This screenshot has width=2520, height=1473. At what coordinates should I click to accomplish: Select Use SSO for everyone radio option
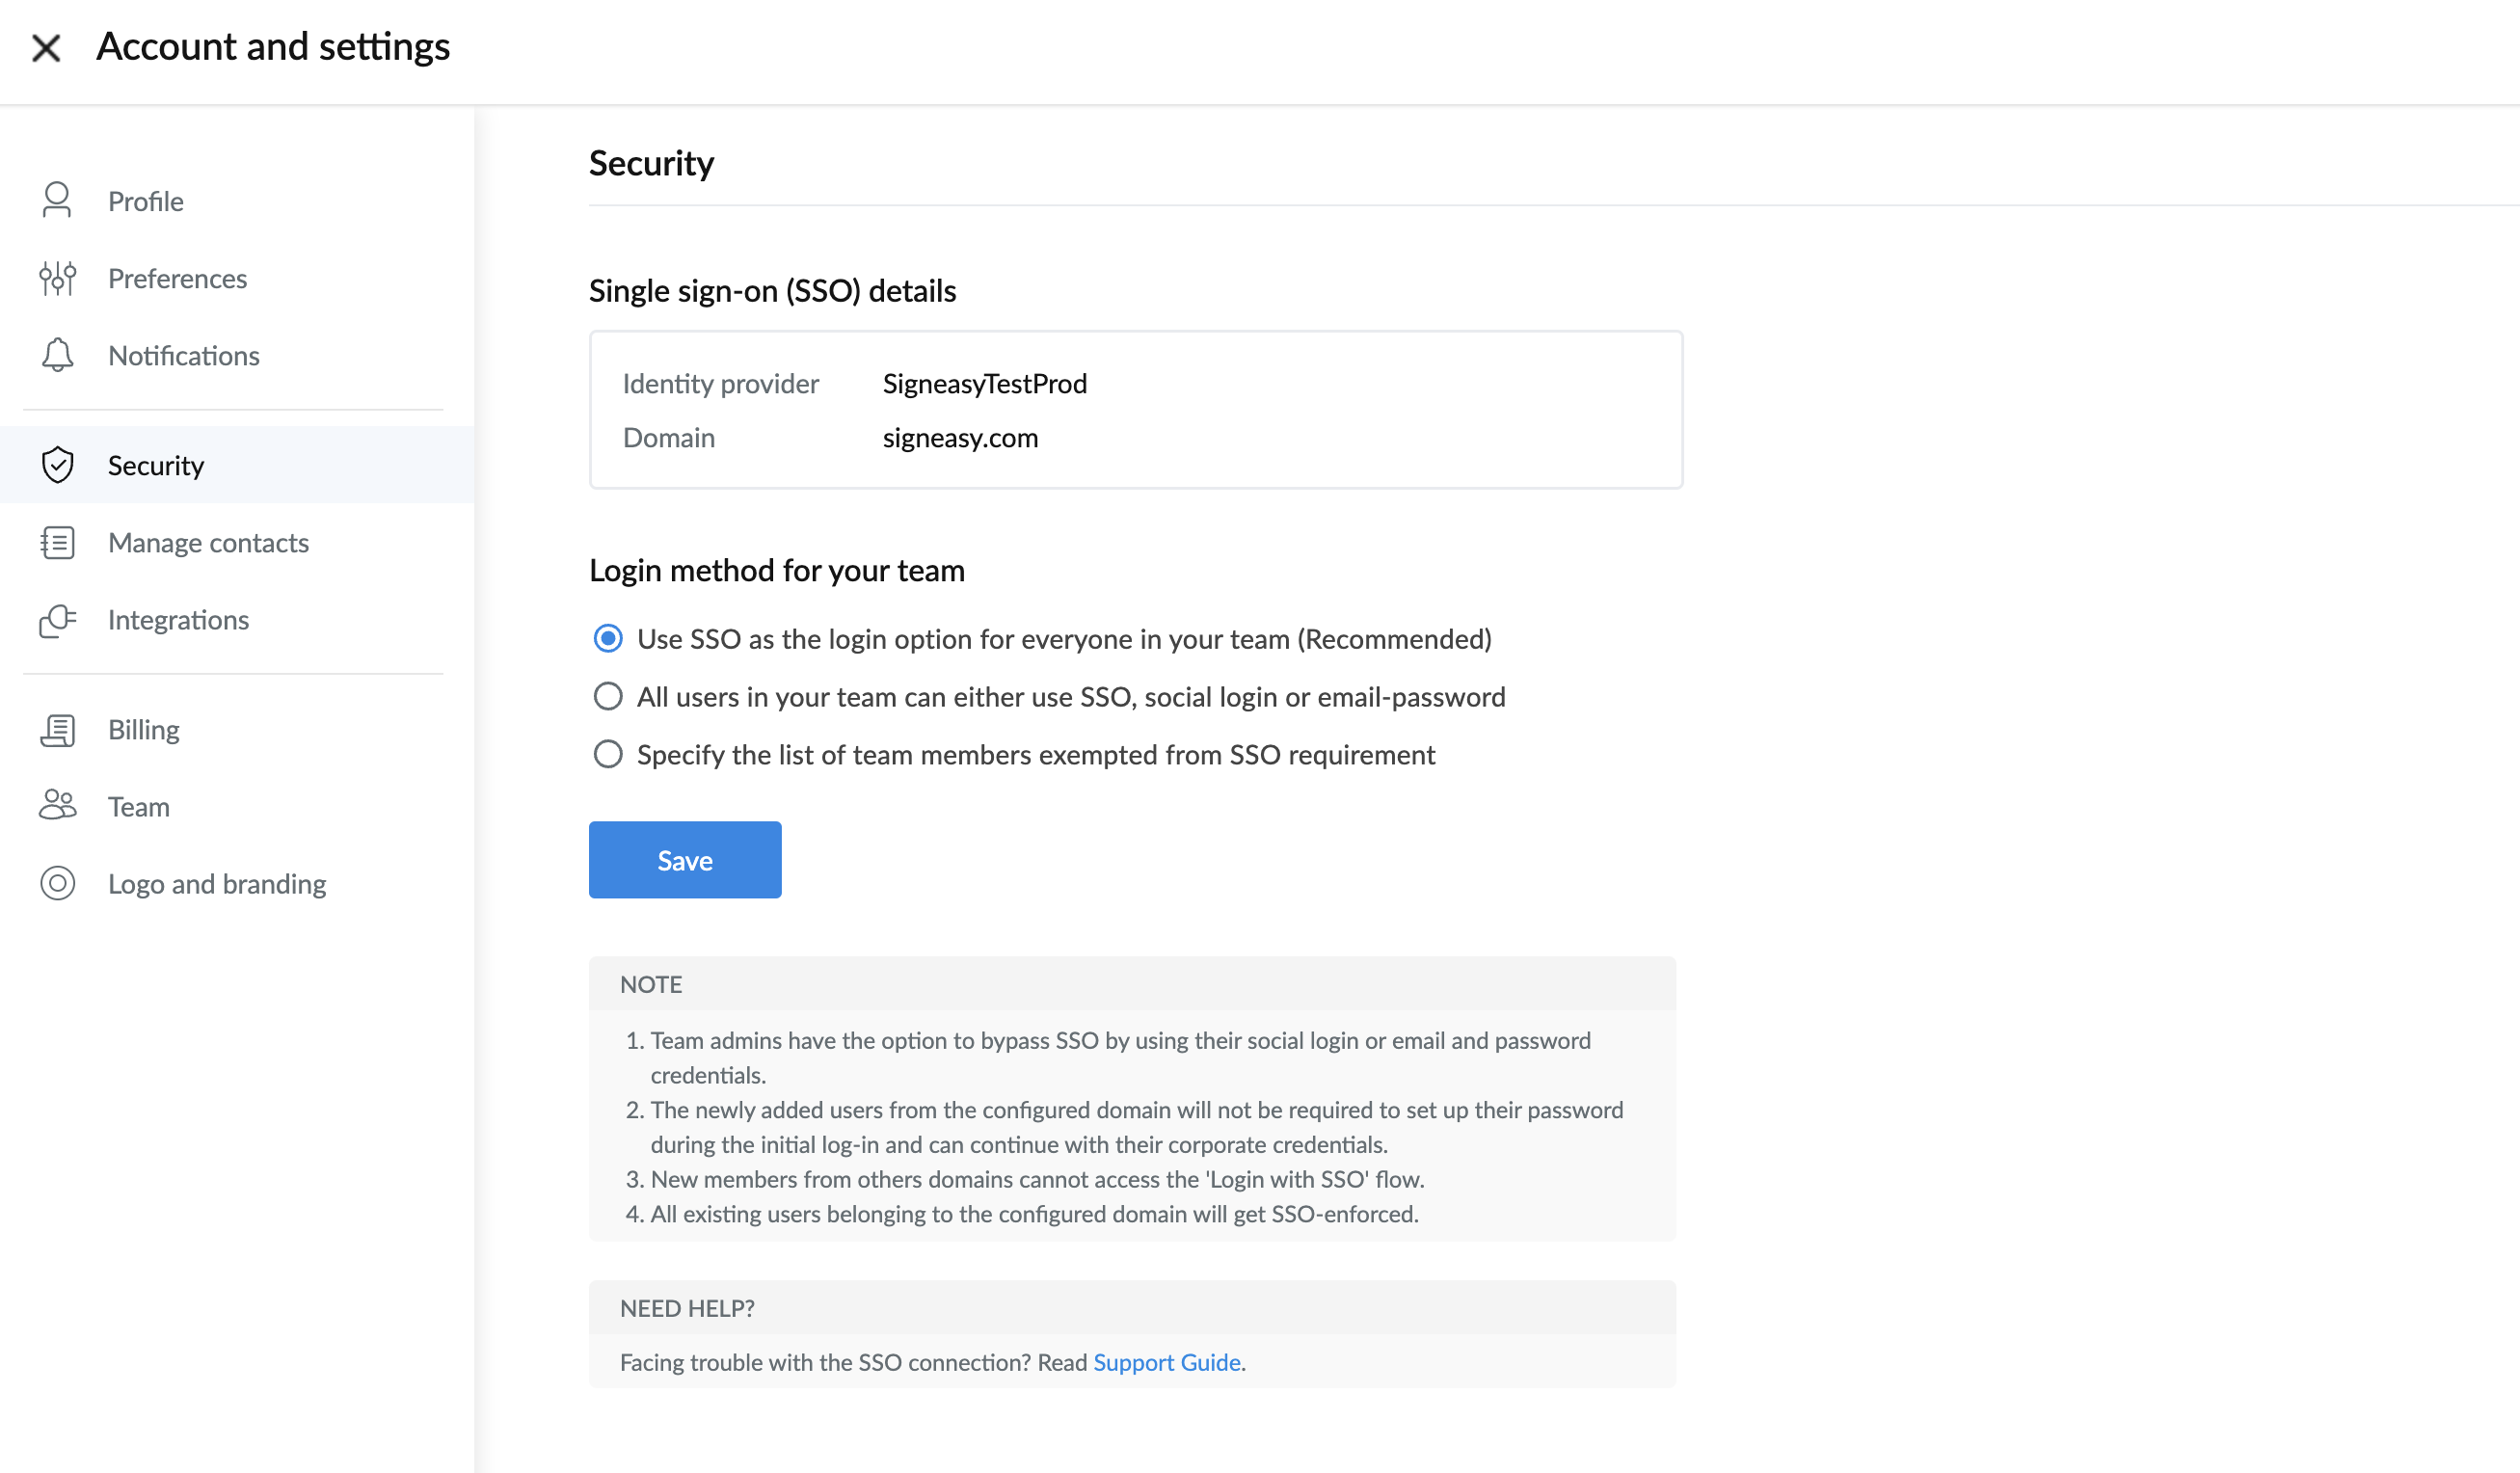pyautogui.click(x=608, y=638)
